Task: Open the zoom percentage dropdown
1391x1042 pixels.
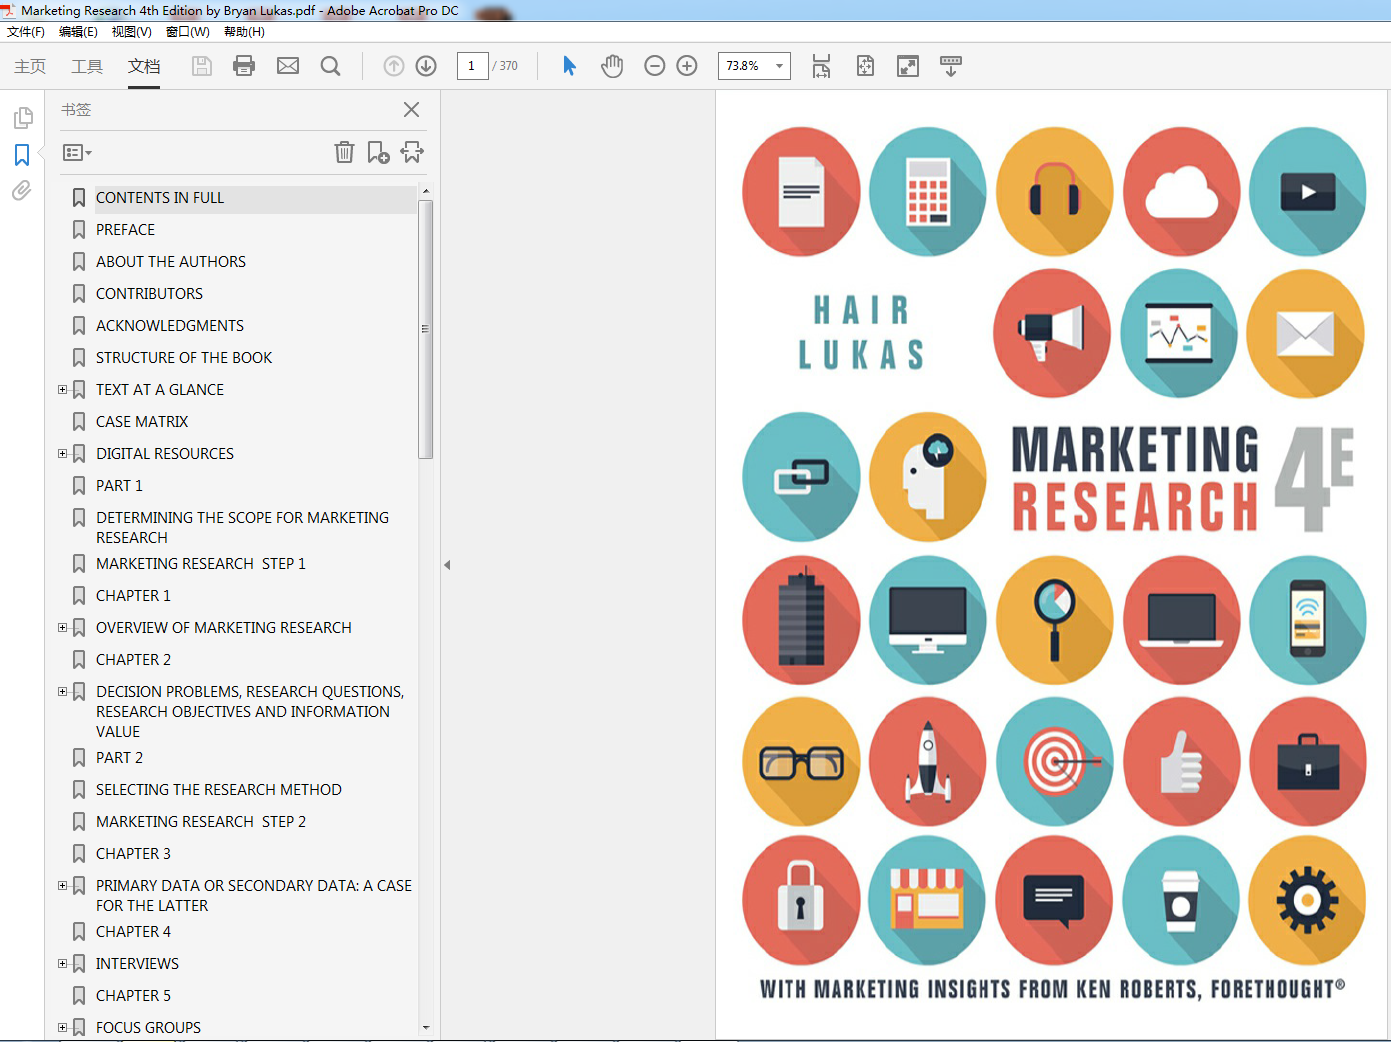Action: tap(780, 66)
